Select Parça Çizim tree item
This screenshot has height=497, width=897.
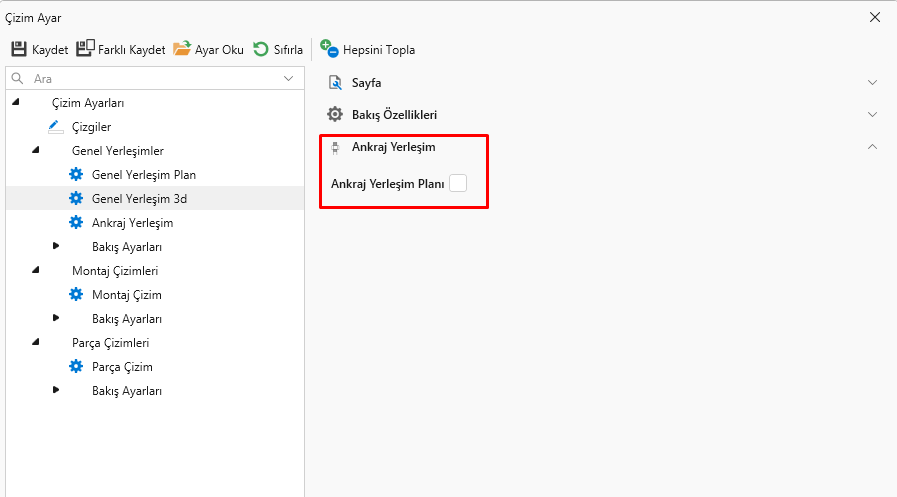tap(122, 367)
